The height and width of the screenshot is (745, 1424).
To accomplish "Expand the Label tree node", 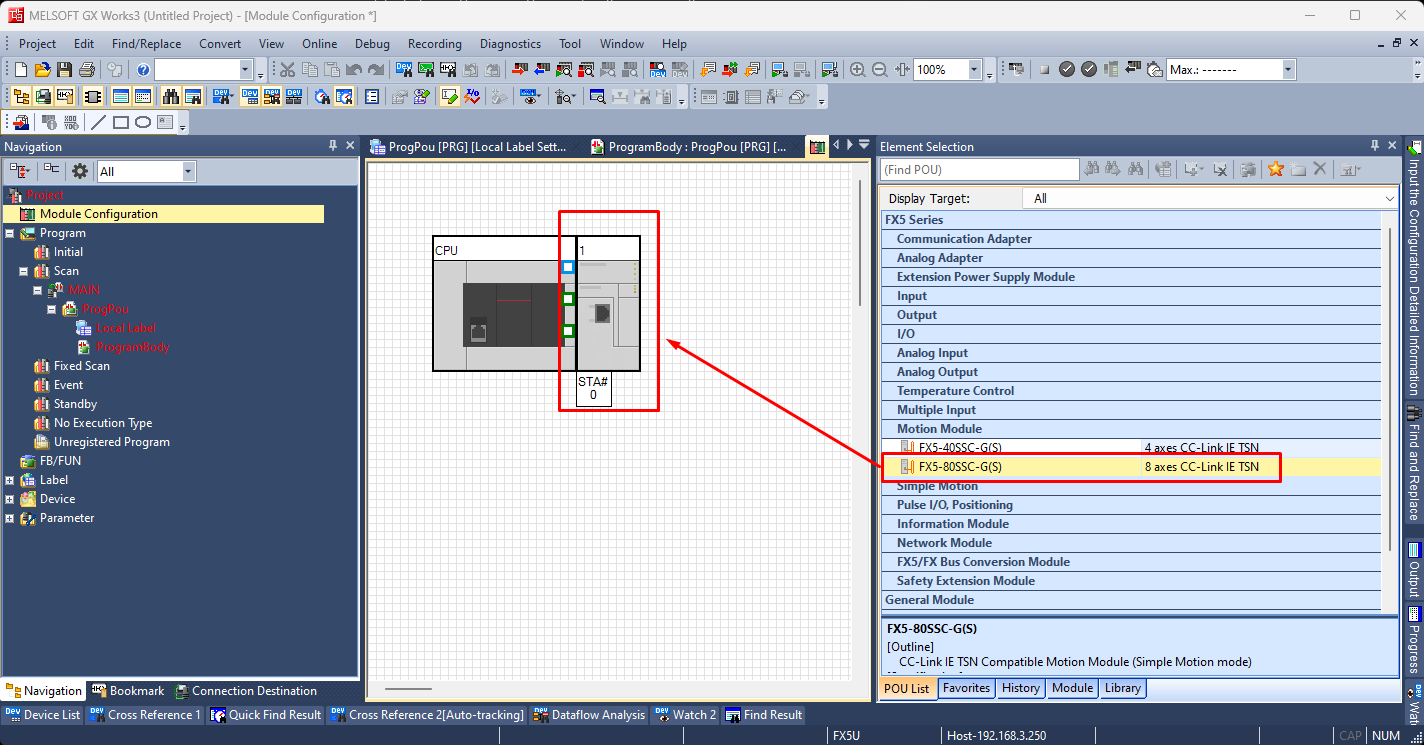I will tap(10, 480).
